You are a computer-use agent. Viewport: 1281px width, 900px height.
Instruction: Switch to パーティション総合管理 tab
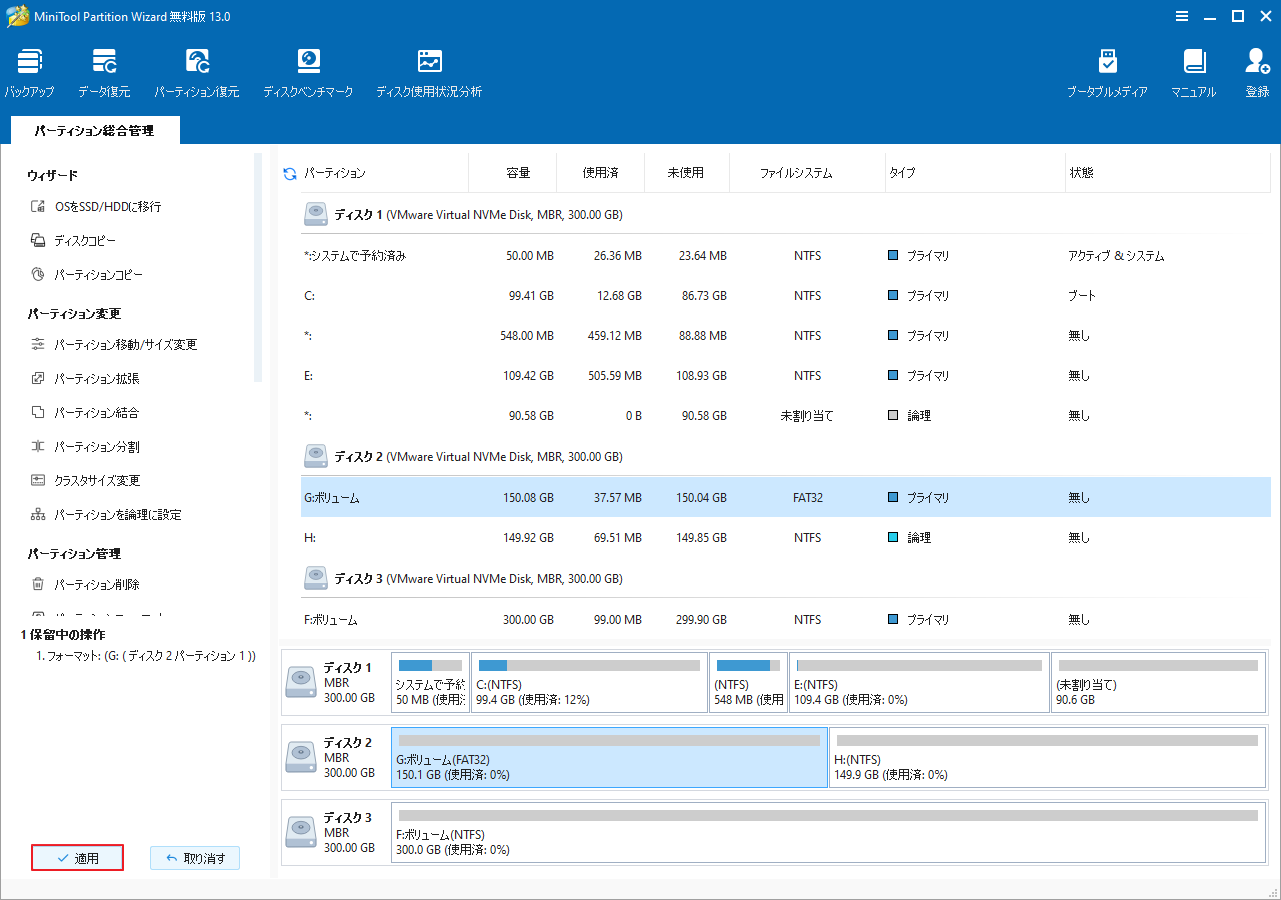[94, 130]
